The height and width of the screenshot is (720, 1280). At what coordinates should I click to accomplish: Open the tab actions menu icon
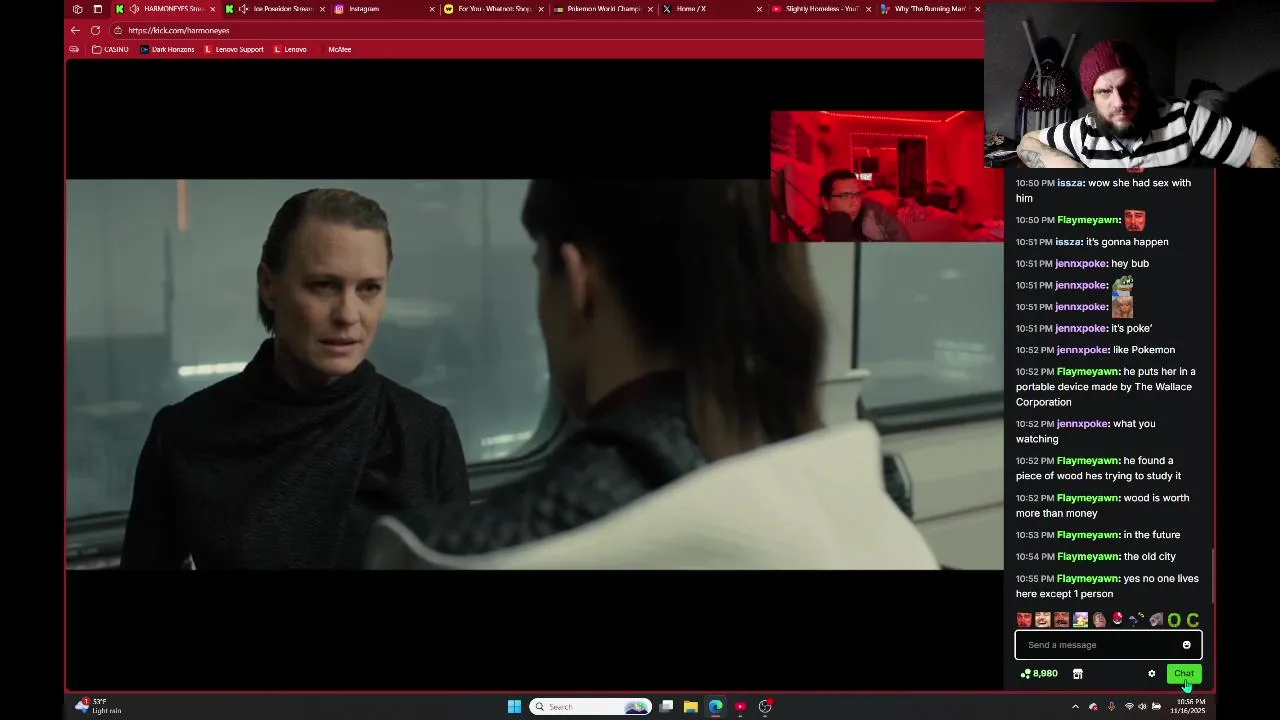(97, 9)
